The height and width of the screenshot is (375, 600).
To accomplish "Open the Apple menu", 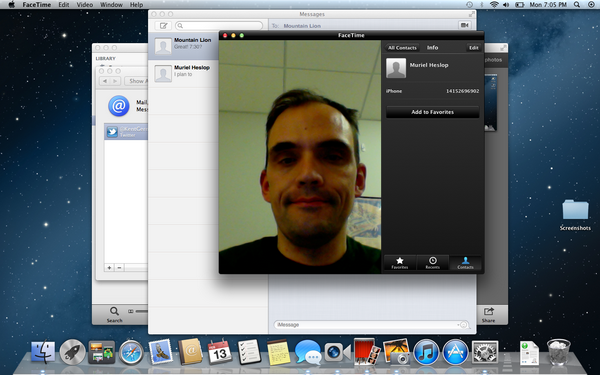I will pyautogui.click(x=11, y=5).
